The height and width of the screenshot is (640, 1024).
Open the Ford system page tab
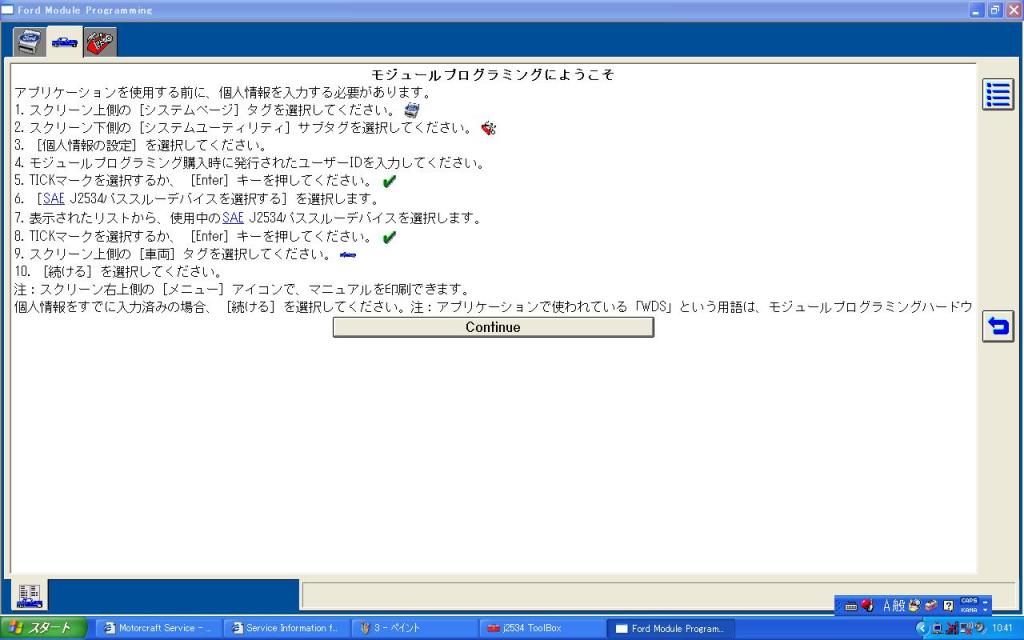point(29,42)
